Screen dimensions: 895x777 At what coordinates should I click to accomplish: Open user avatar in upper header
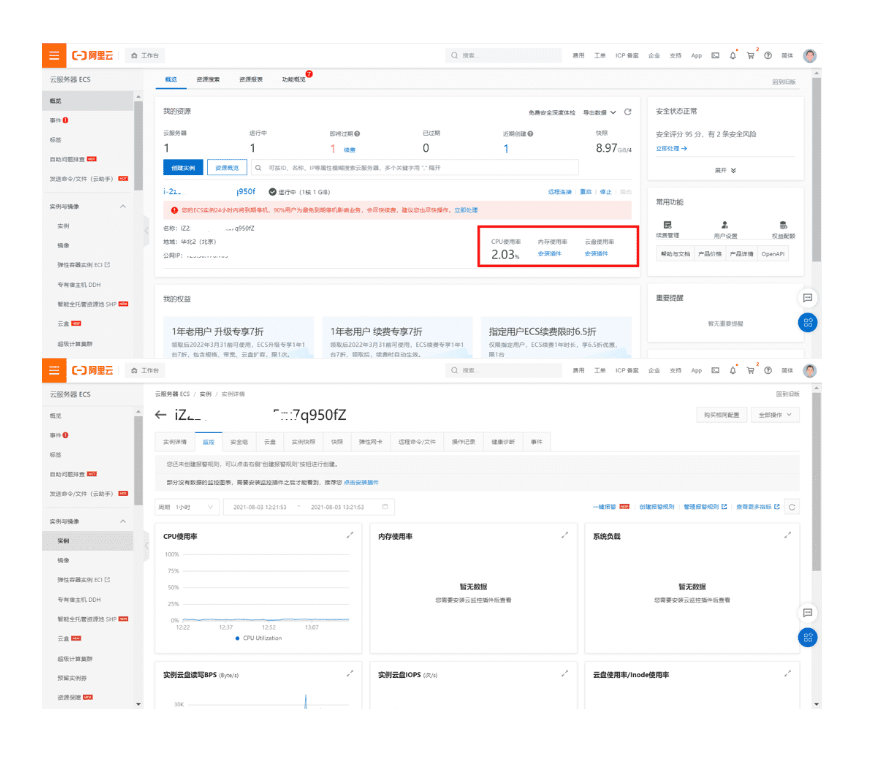[x=809, y=55]
